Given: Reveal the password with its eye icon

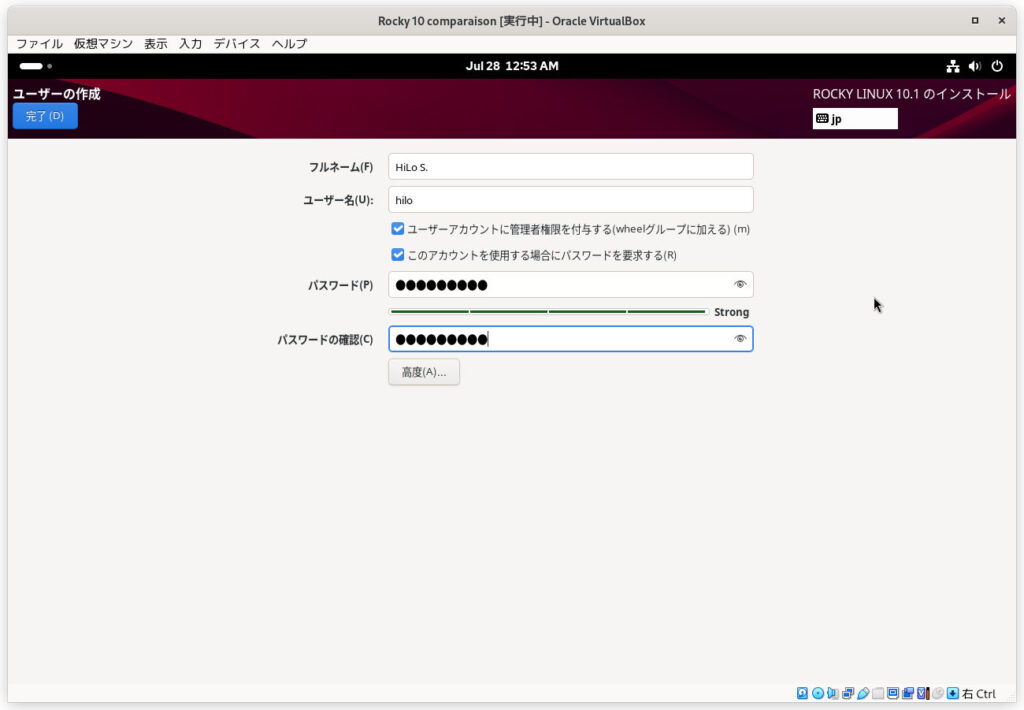Looking at the screenshot, I should coord(740,284).
